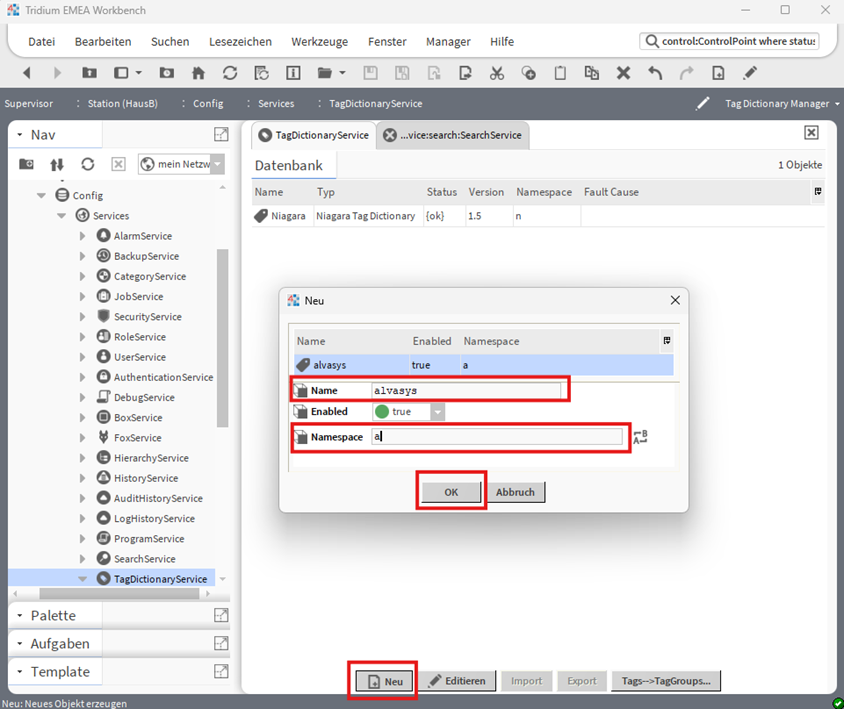
Task: Close the tab view with the X box
Action: click(x=811, y=133)
